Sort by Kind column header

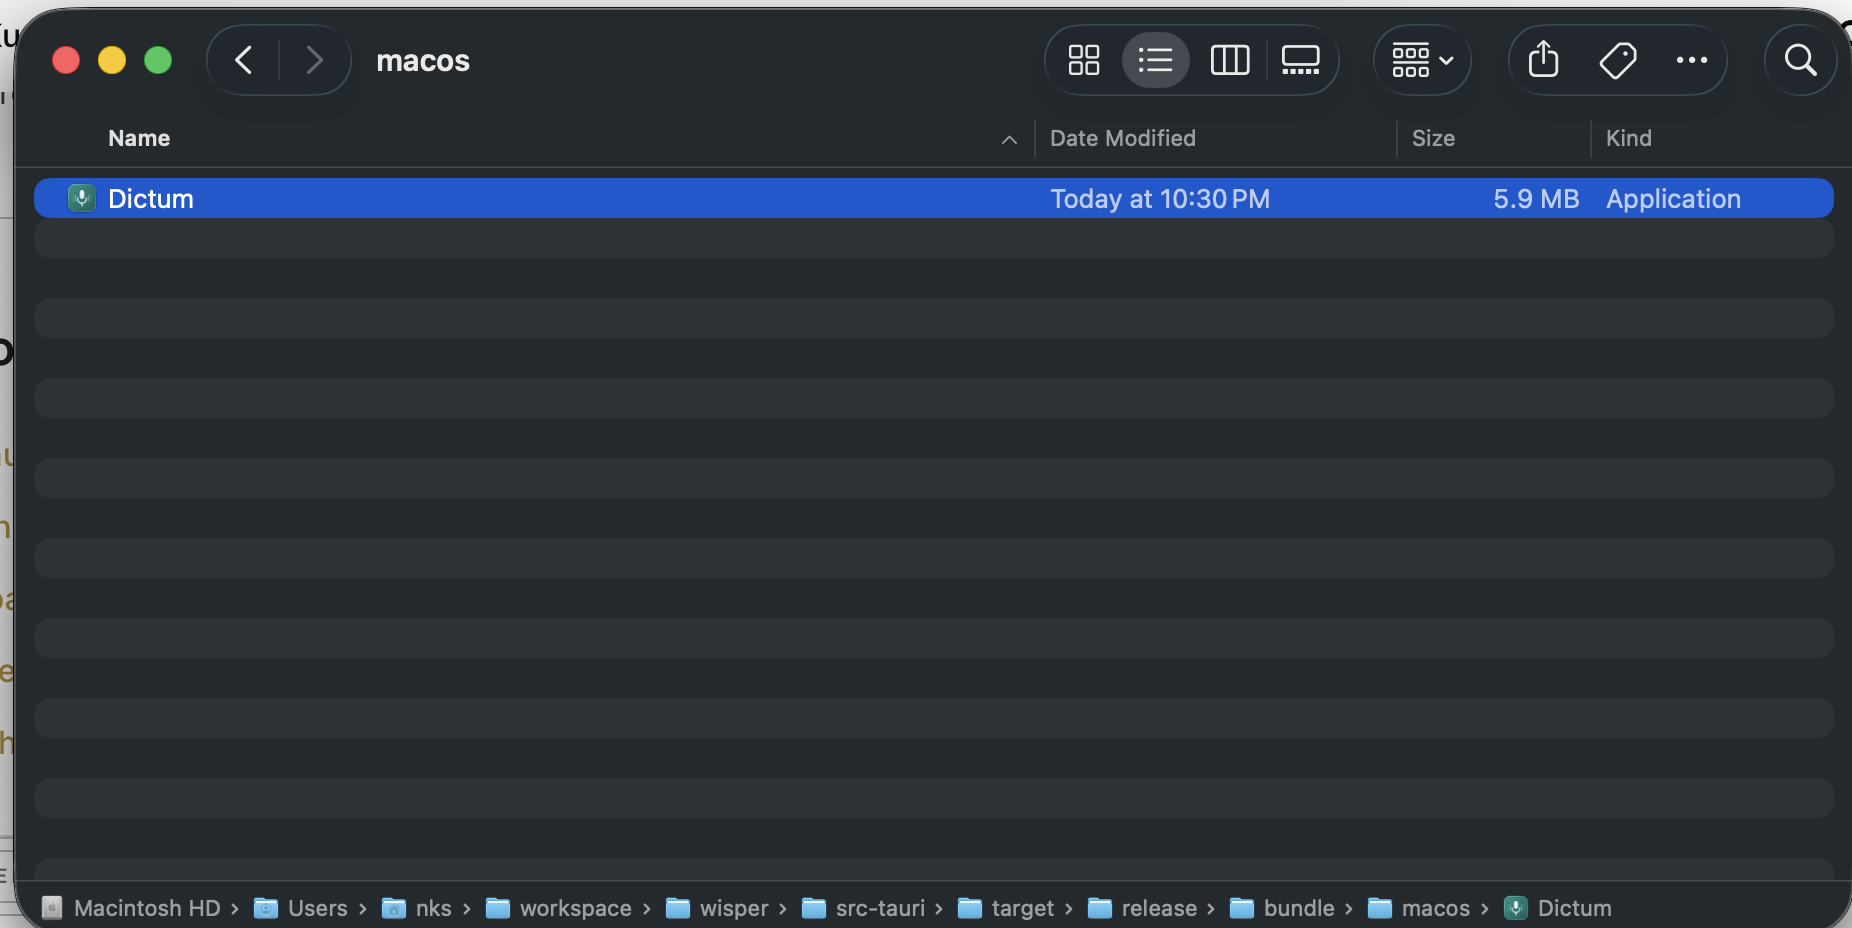(1628, 138)
